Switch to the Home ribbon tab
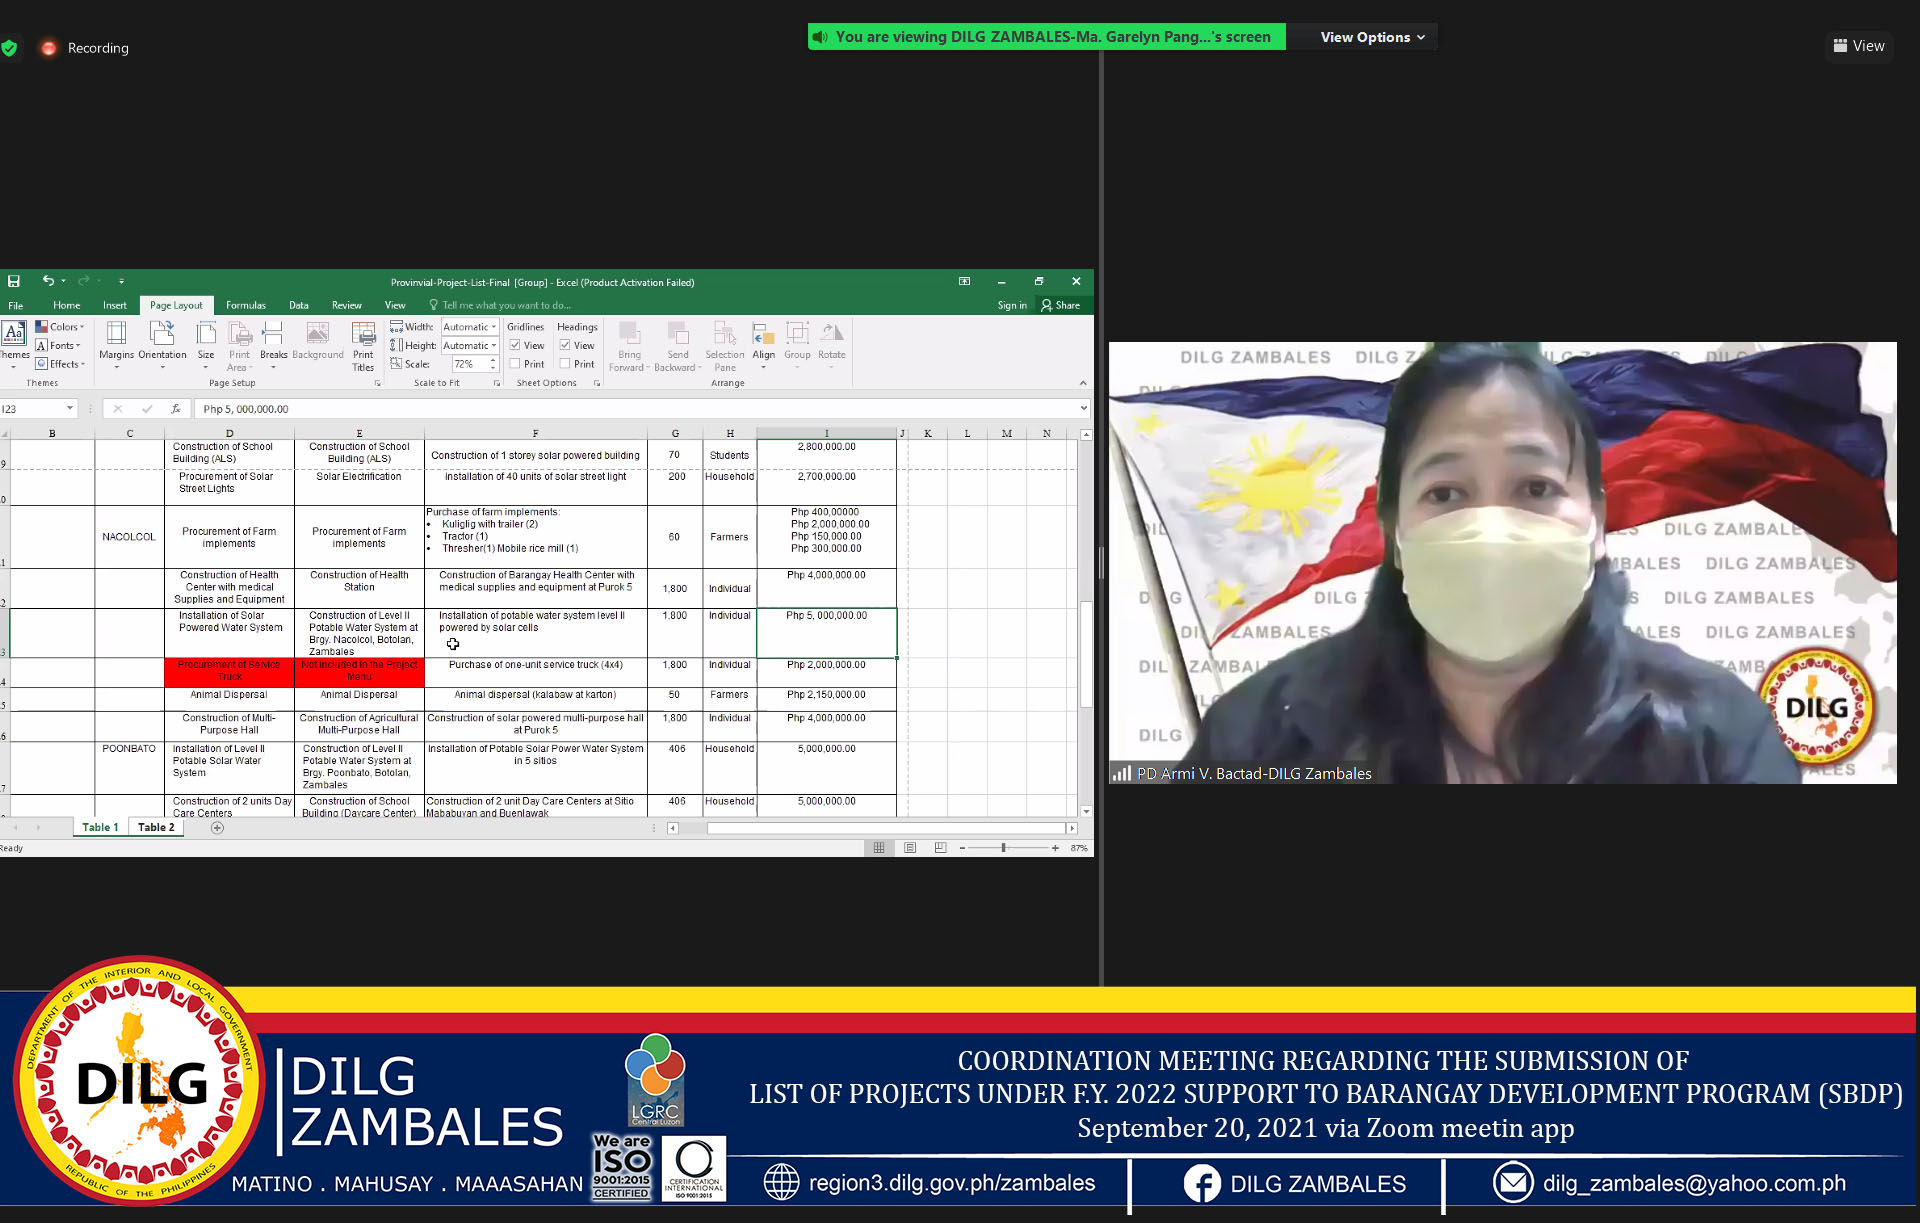 click(67, 305)
